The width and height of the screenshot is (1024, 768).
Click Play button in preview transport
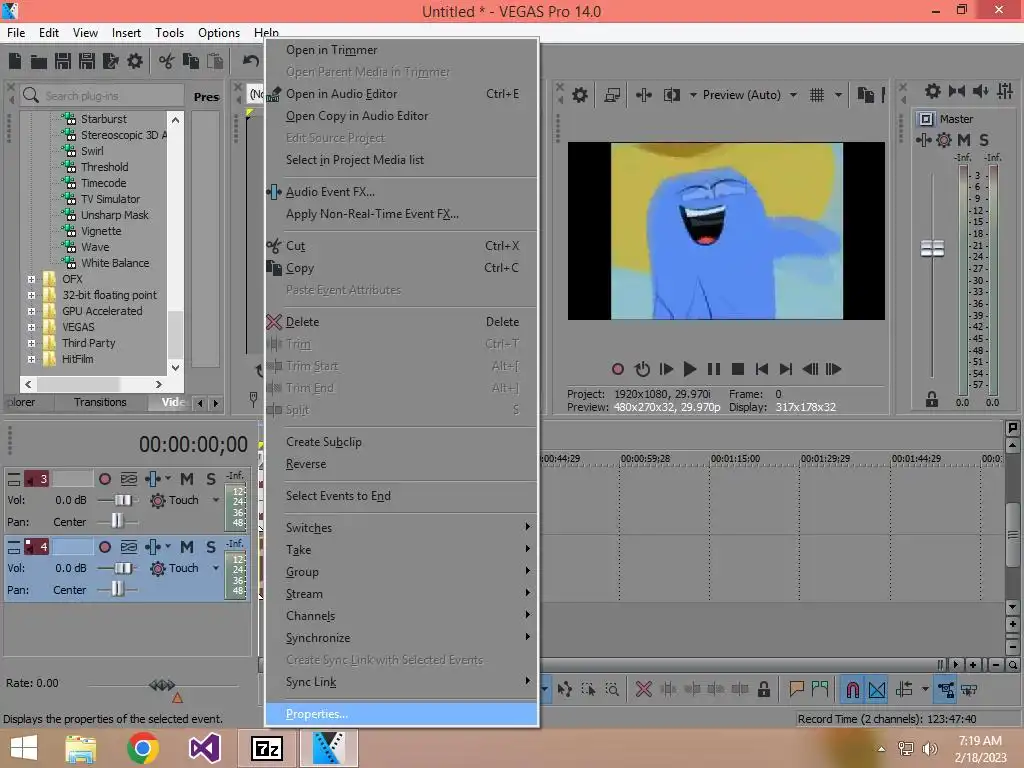click(x=690, y=369)
